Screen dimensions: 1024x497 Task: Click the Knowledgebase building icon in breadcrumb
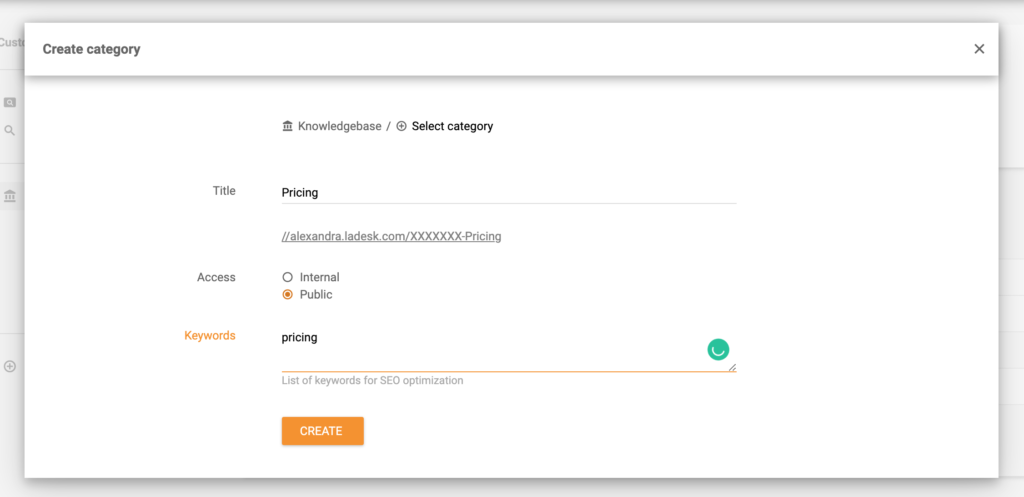pos(288,126)
